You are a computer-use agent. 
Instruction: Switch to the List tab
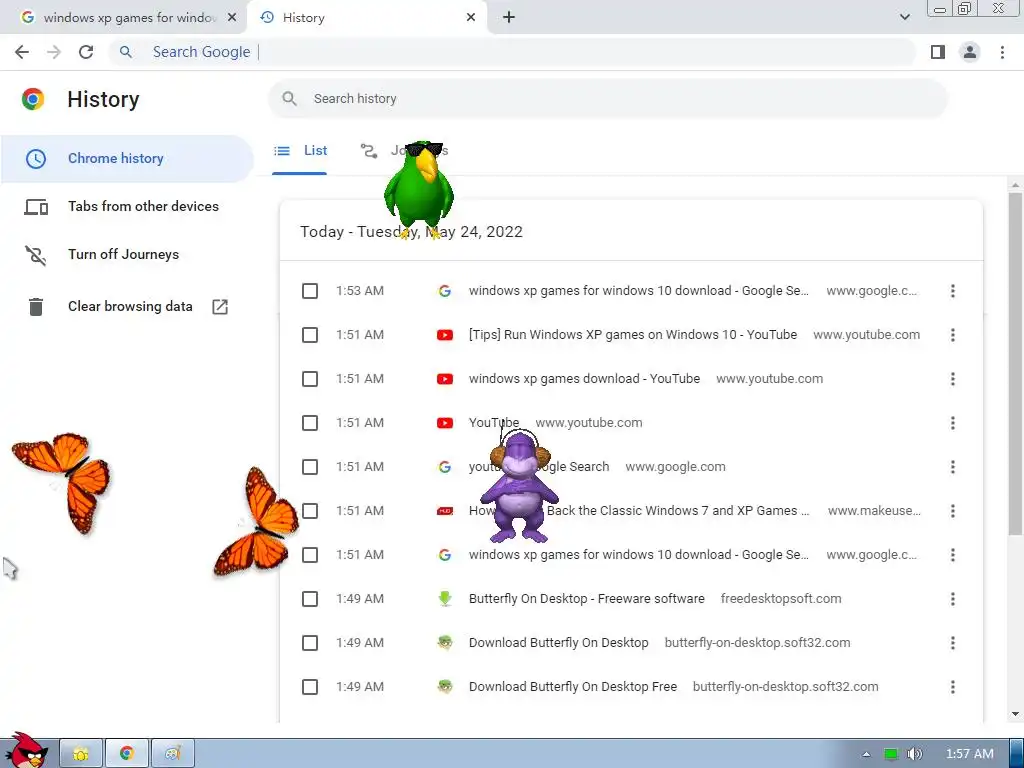[300, 151]
